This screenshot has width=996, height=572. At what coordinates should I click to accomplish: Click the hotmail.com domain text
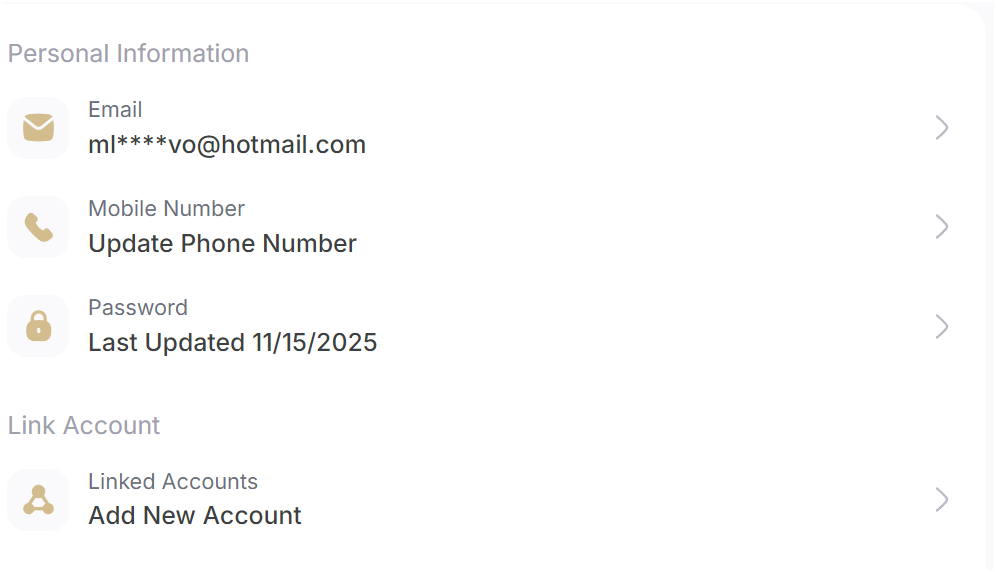pyautogui.click(x=293, y=145)
